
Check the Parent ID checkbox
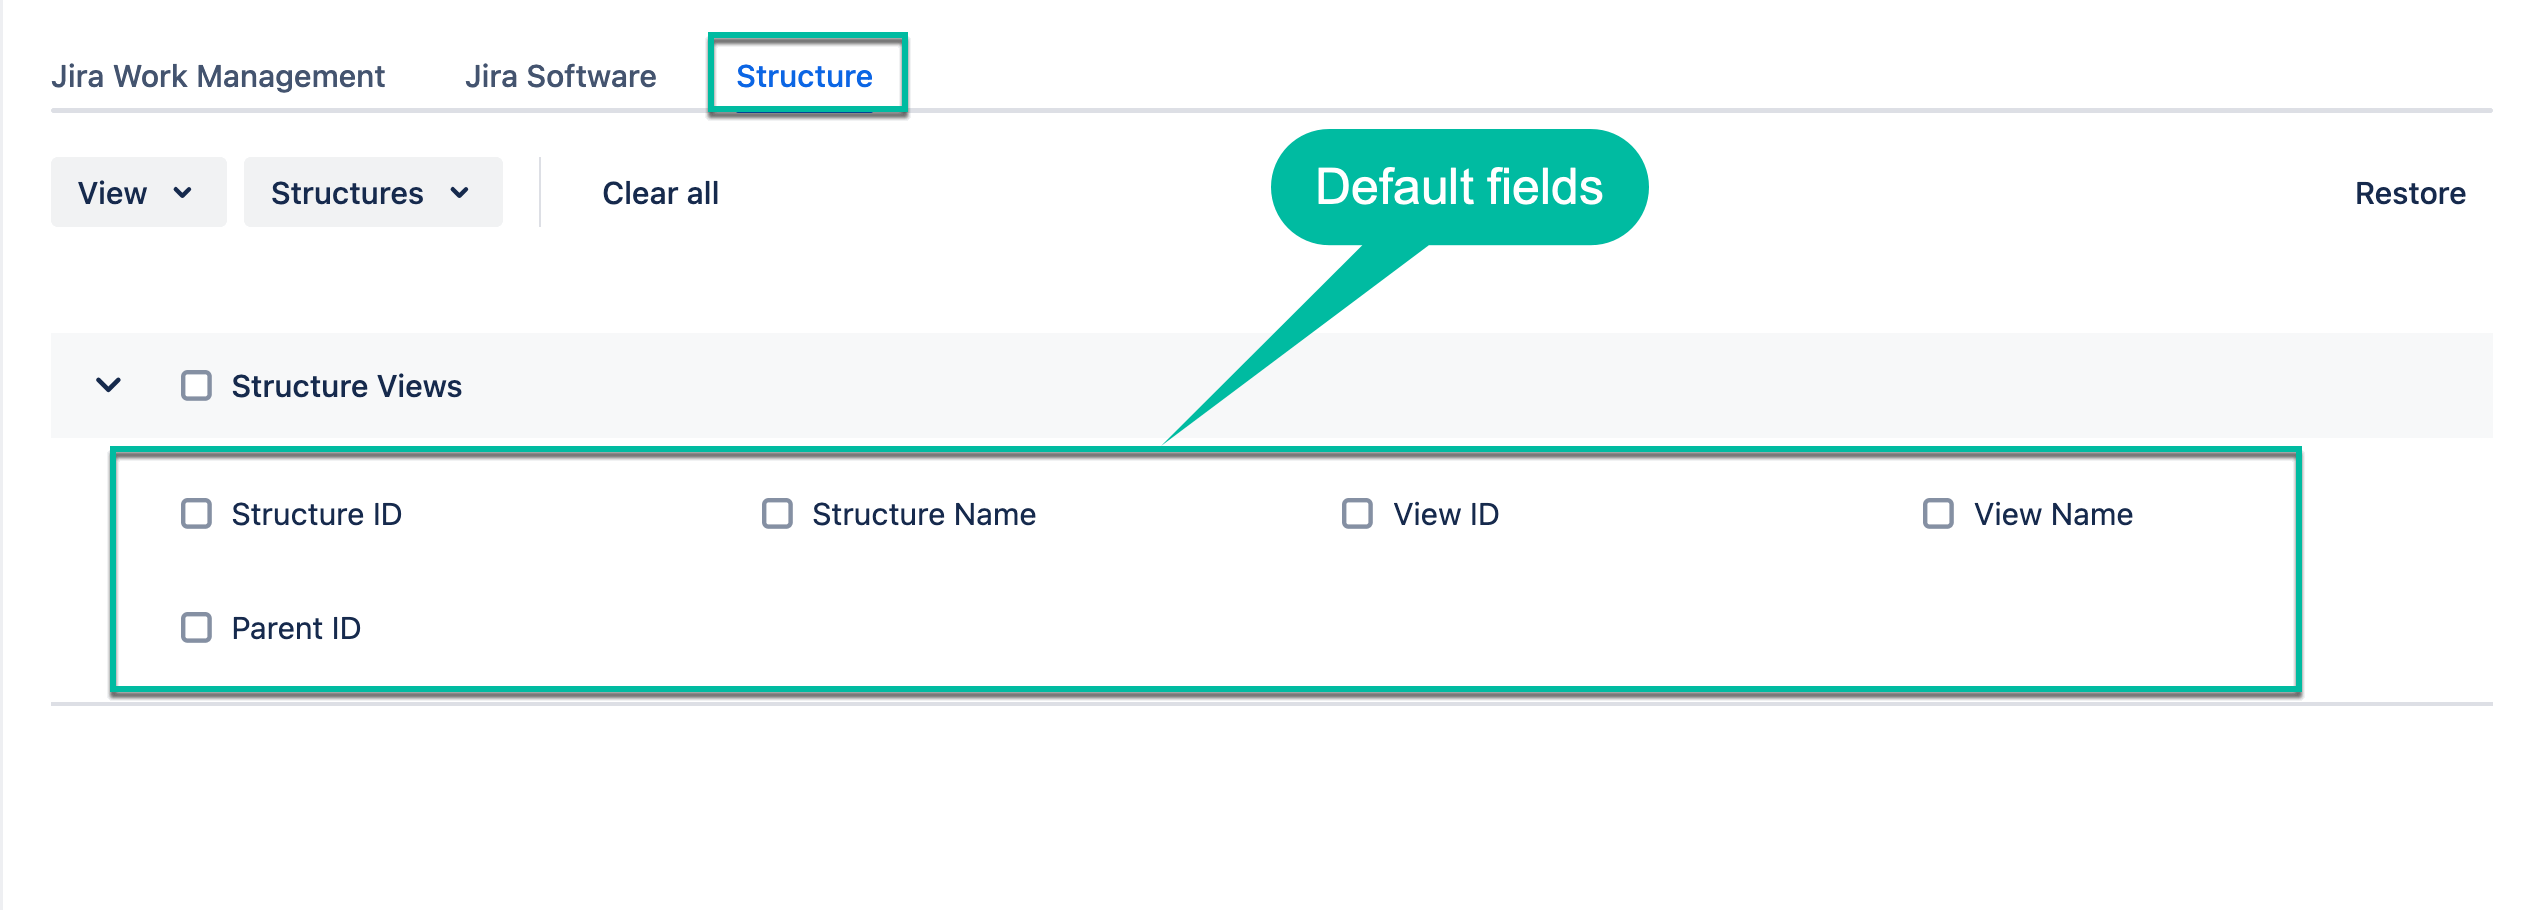click(x=195, y=627)
